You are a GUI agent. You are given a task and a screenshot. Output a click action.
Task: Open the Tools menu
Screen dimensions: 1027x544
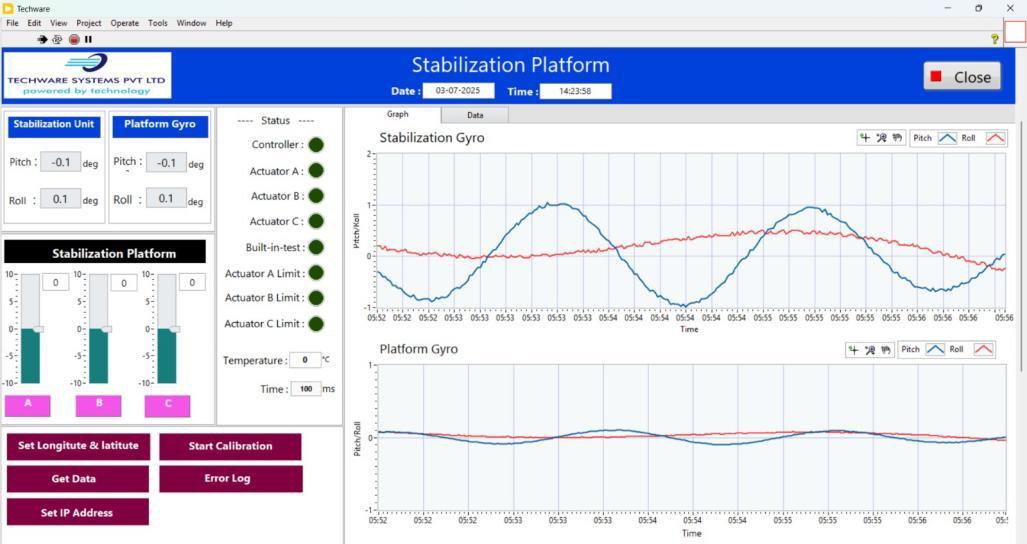click(157, 23)
